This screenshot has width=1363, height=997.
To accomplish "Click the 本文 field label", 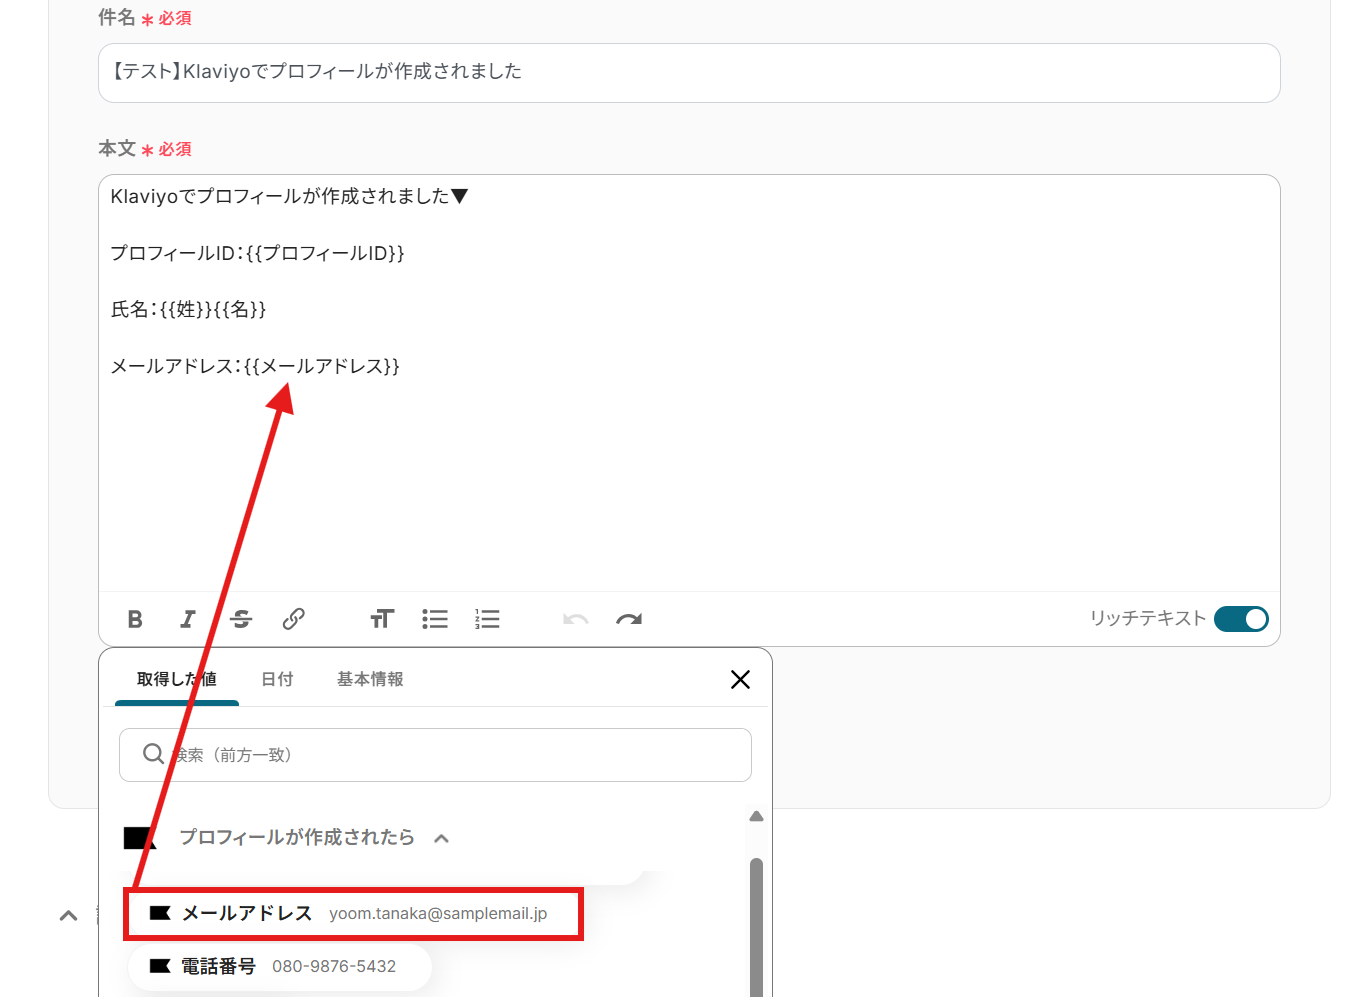I will 117,149.
